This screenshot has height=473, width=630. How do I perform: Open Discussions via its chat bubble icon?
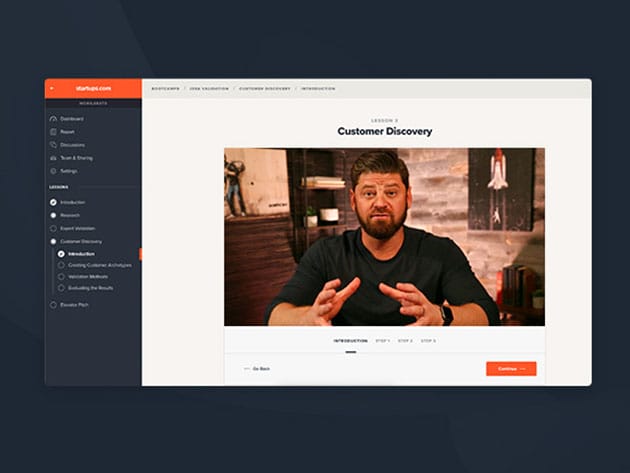click(x=53, y=145)
